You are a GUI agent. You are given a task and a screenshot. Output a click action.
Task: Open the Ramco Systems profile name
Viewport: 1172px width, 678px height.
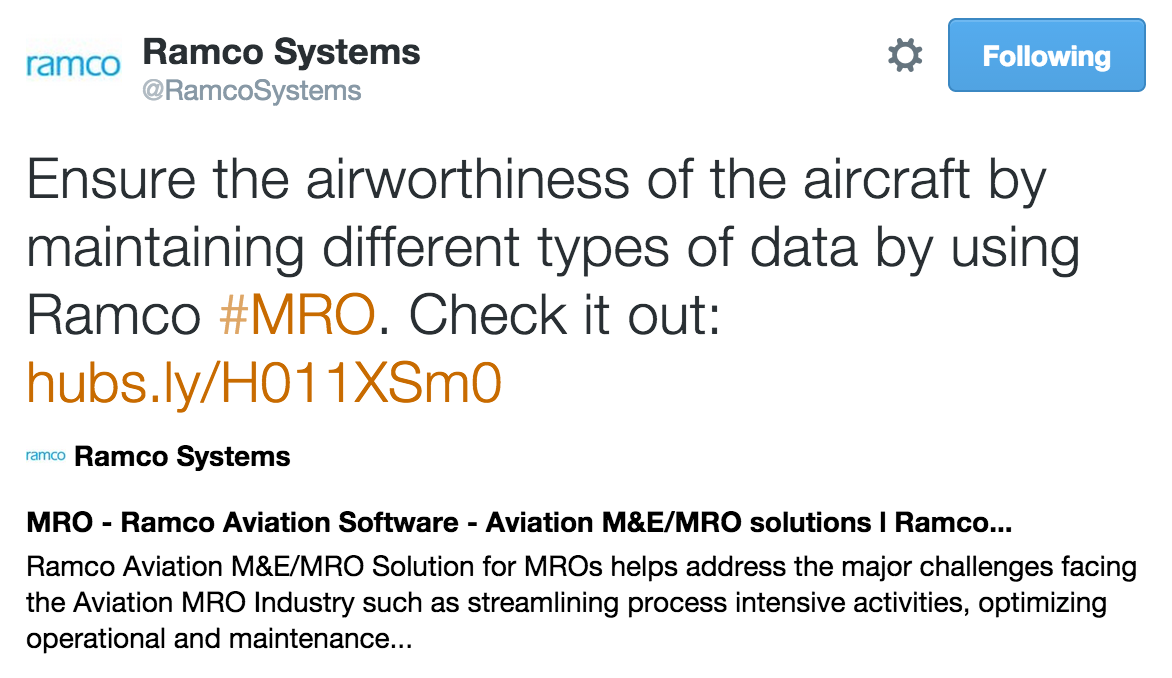tap(281, 52)
